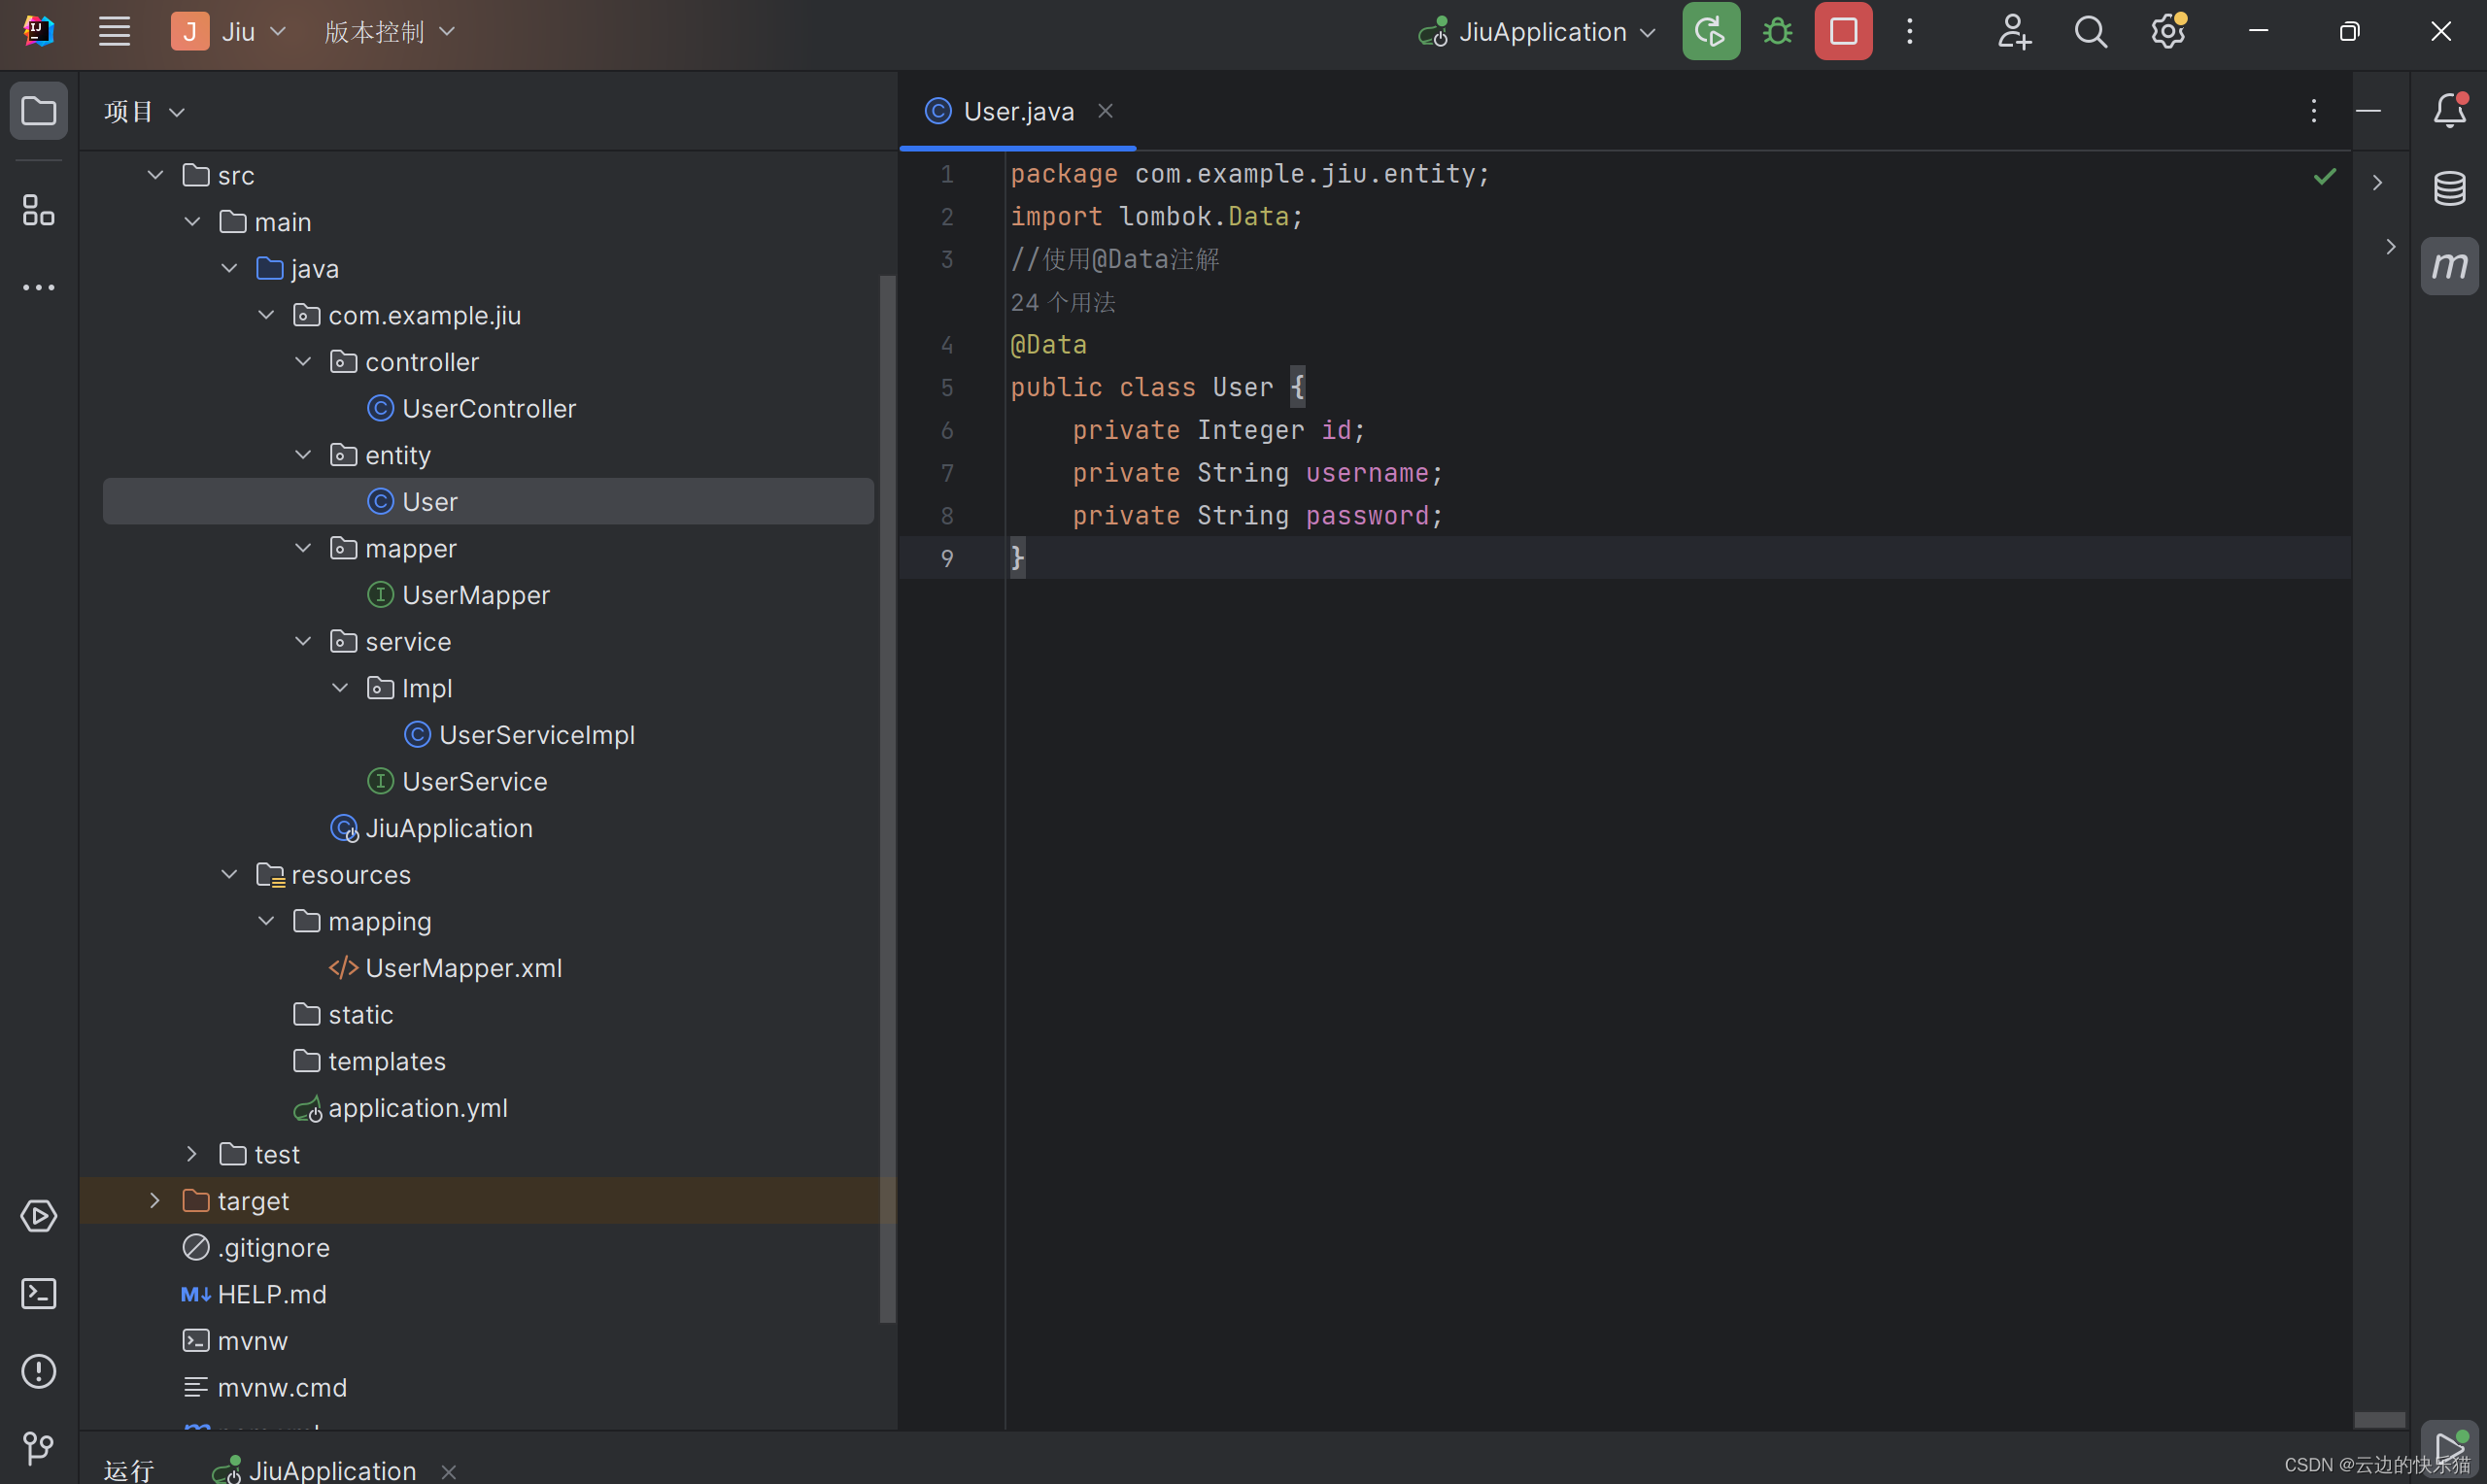Image resolution: width=2487 pixels, height=1484 pixels.
Task: Open the Structure tool window
Action: (x=38, y=210)
